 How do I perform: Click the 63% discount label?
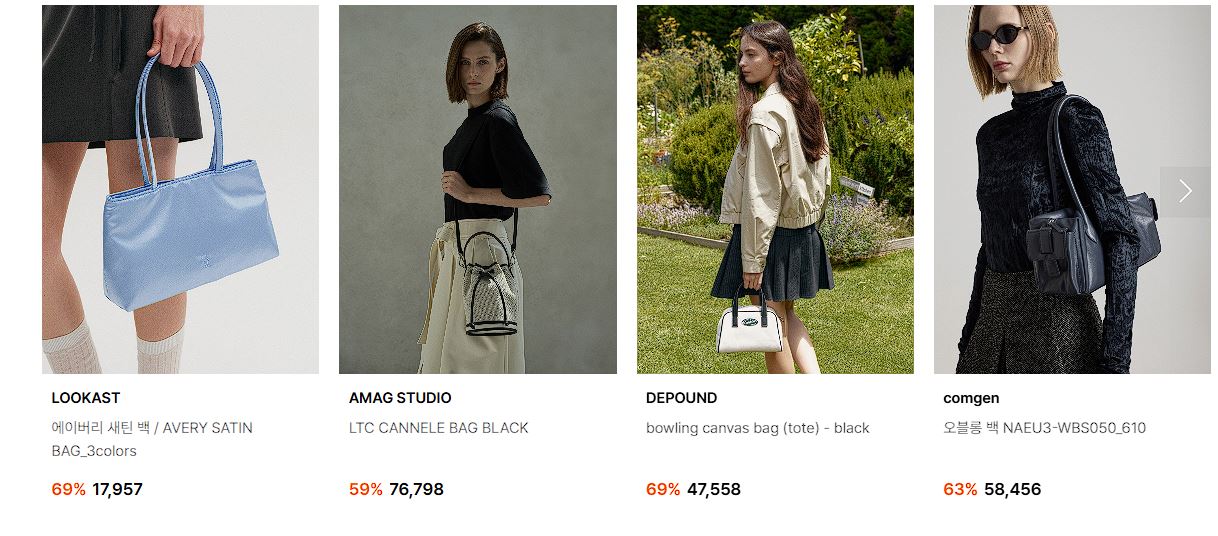[x=960, y=490]
